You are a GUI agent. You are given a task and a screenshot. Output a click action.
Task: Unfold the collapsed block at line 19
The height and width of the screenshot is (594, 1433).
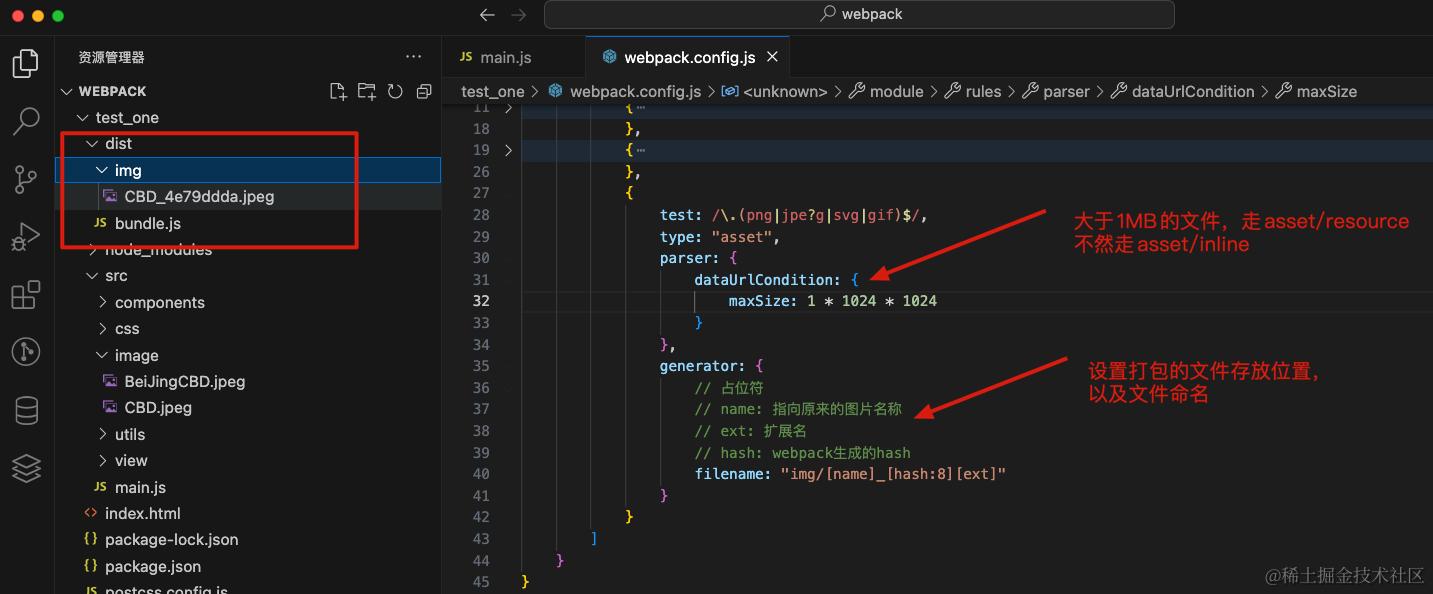pos(508,150)
